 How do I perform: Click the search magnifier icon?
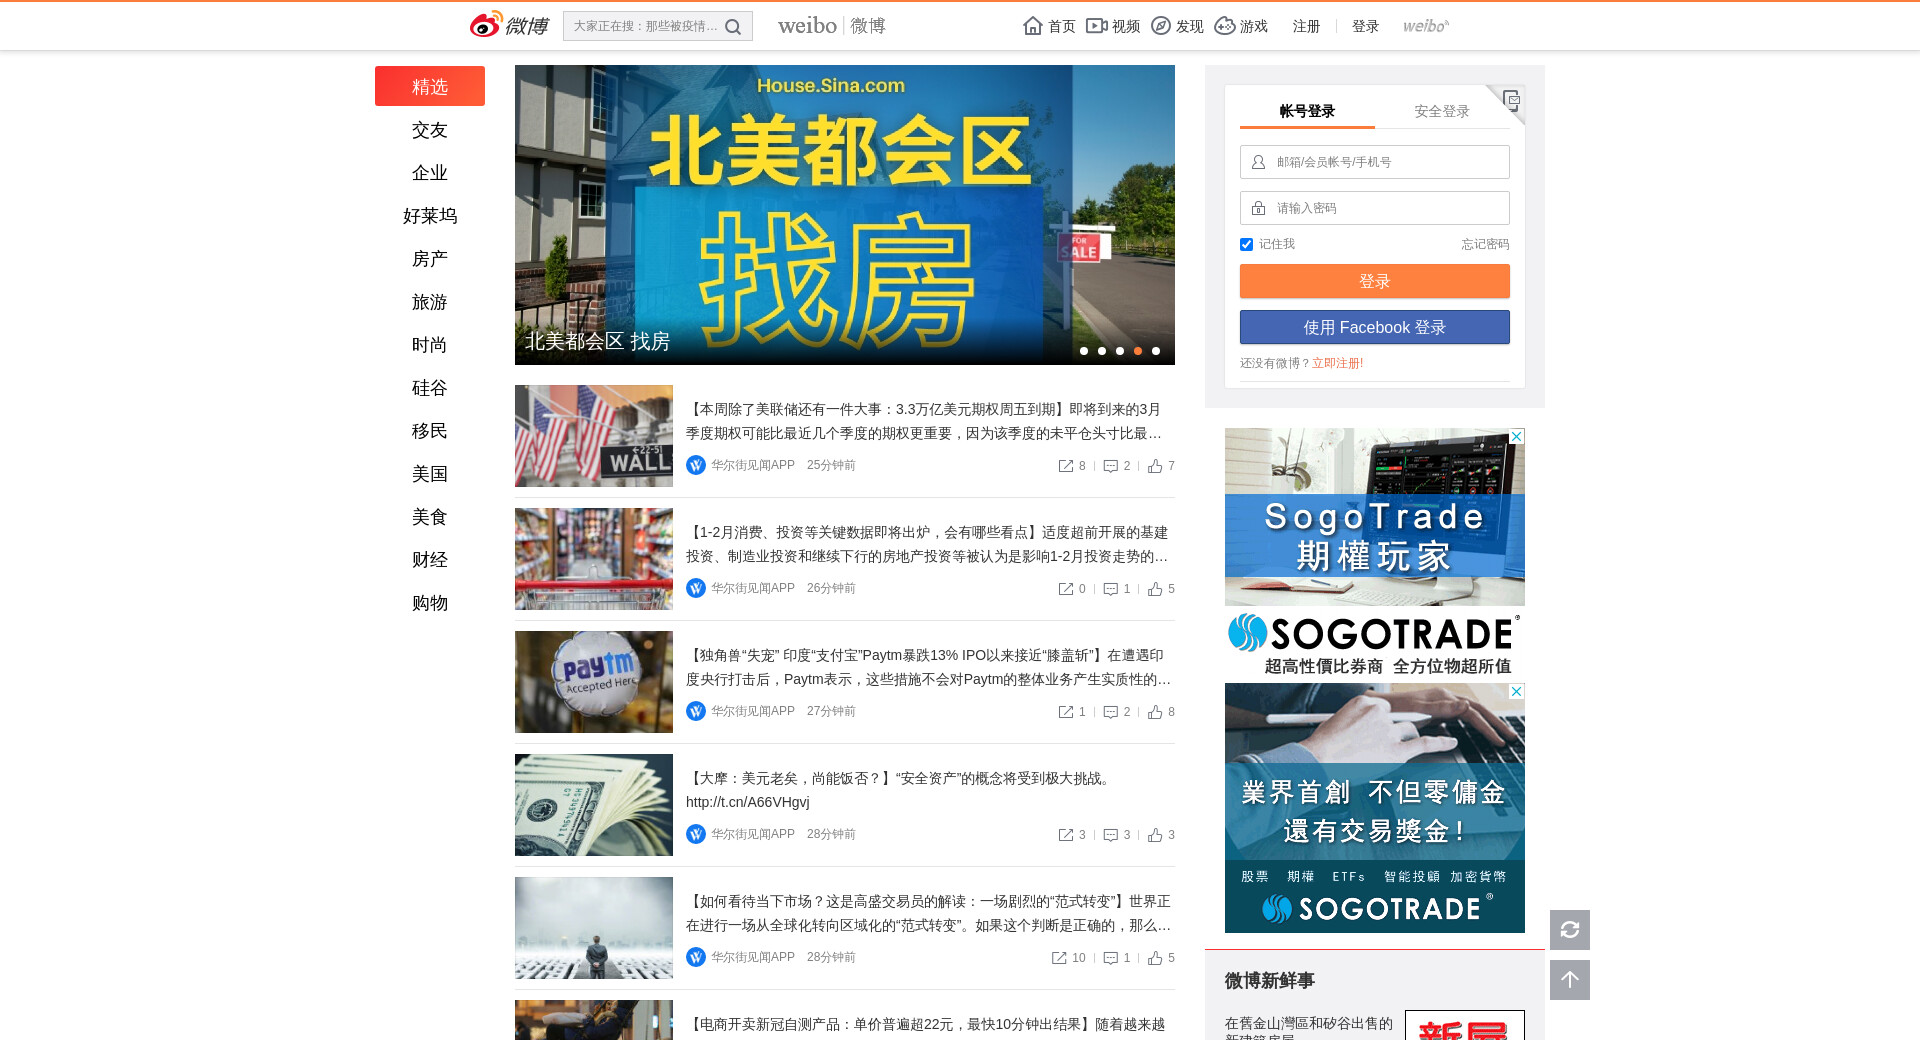(x=733, y=27)
